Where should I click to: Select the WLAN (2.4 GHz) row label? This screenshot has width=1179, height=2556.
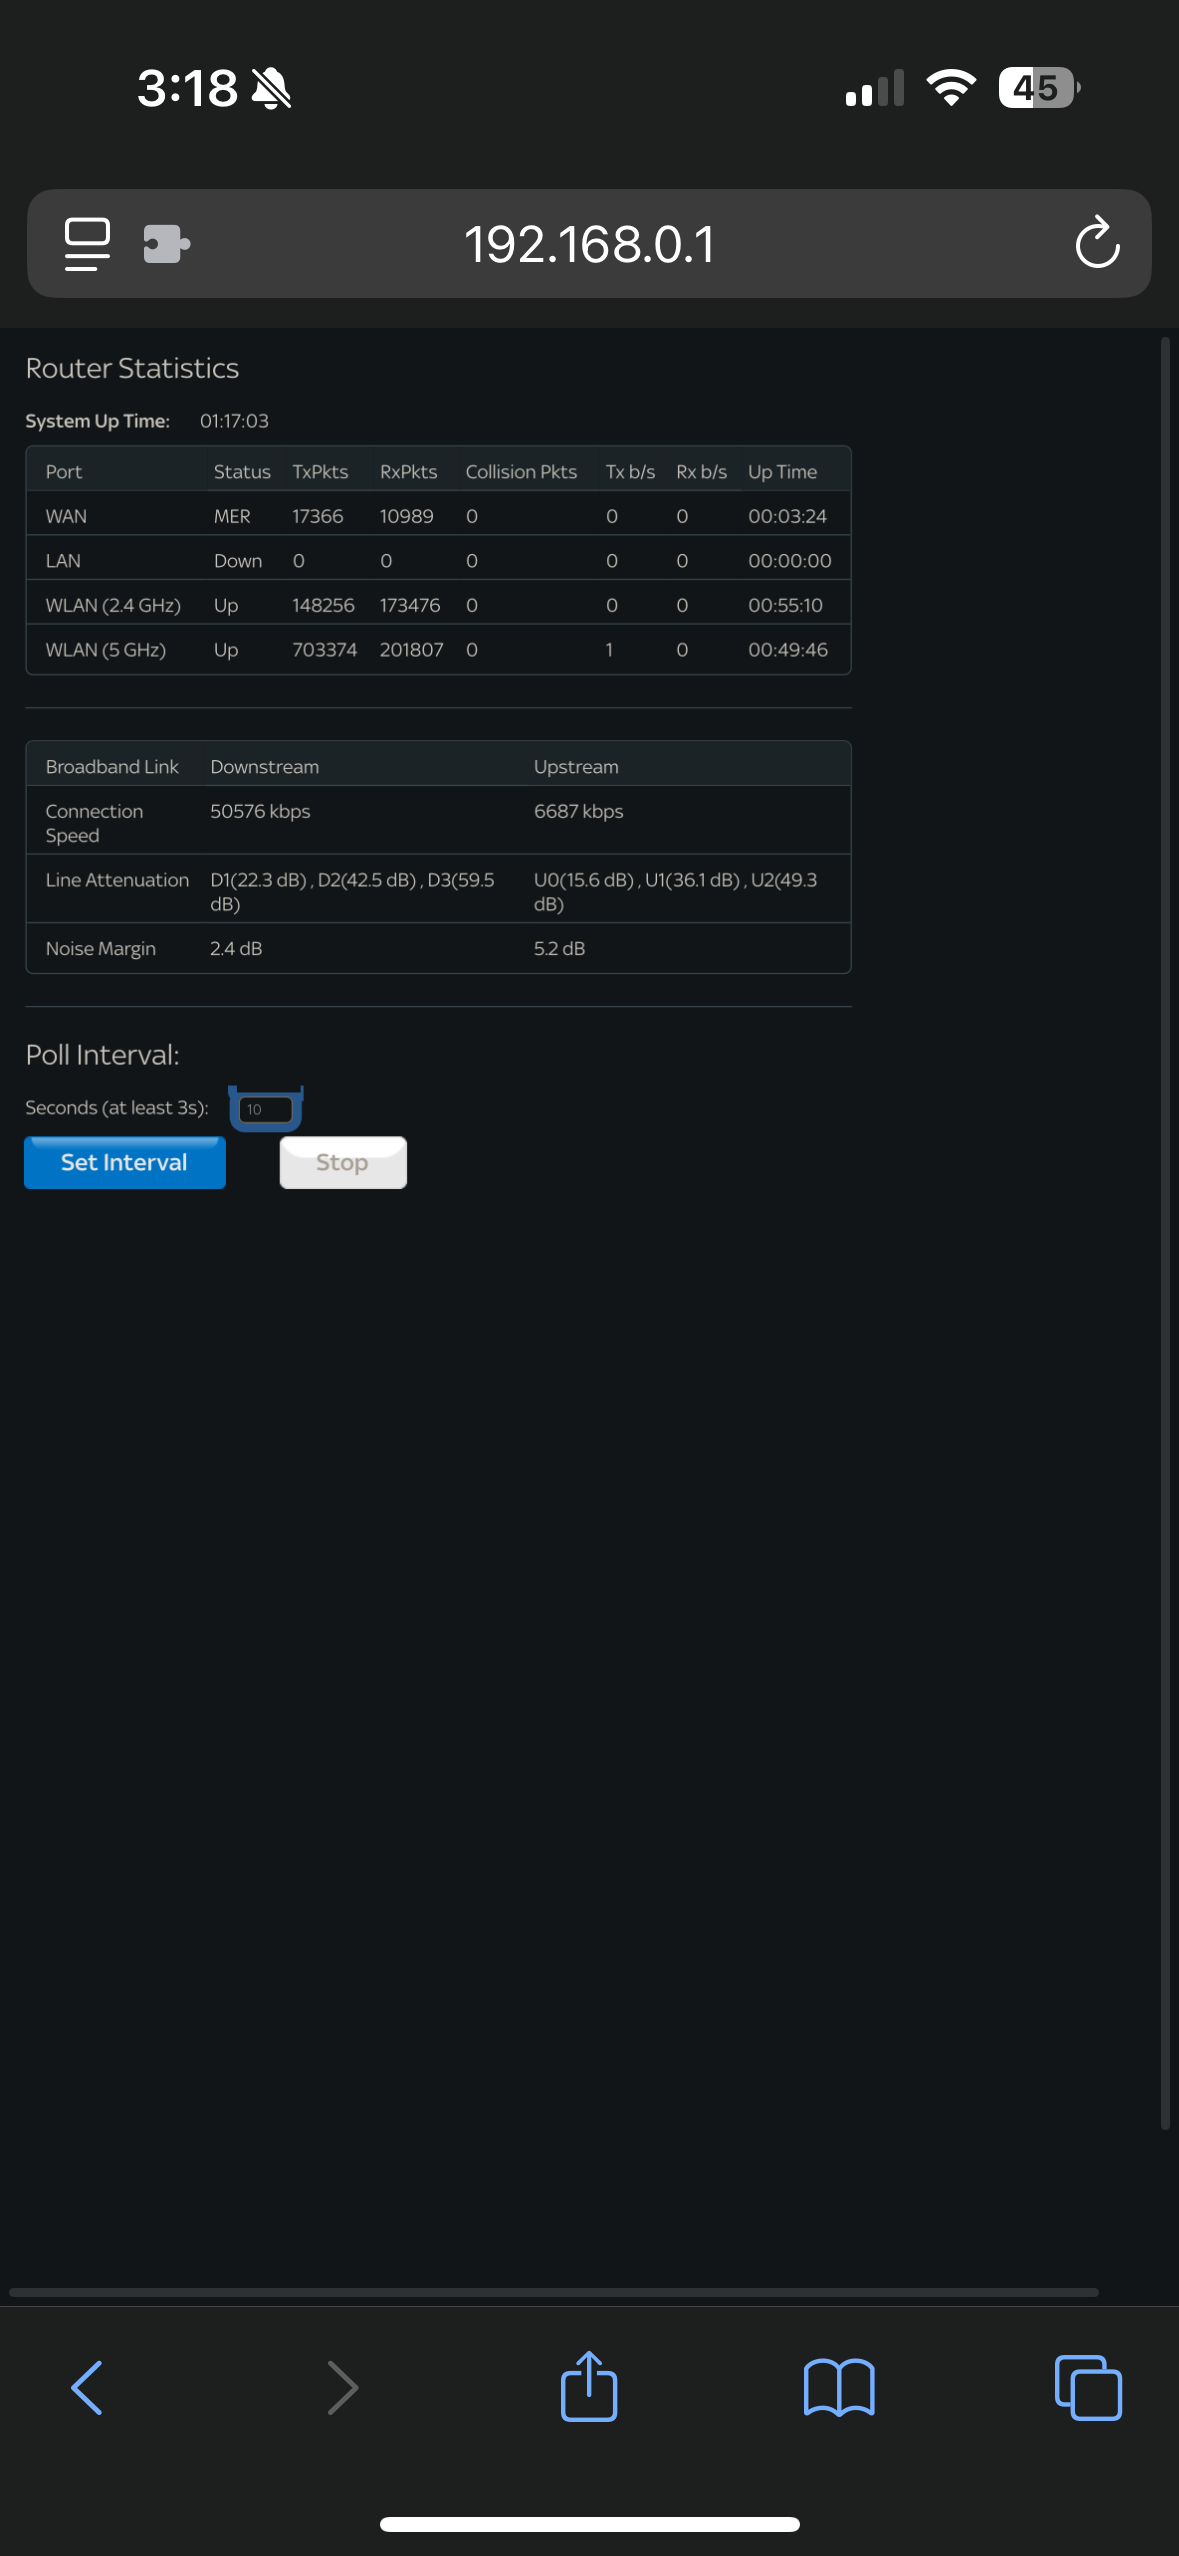tap(113, 605)
